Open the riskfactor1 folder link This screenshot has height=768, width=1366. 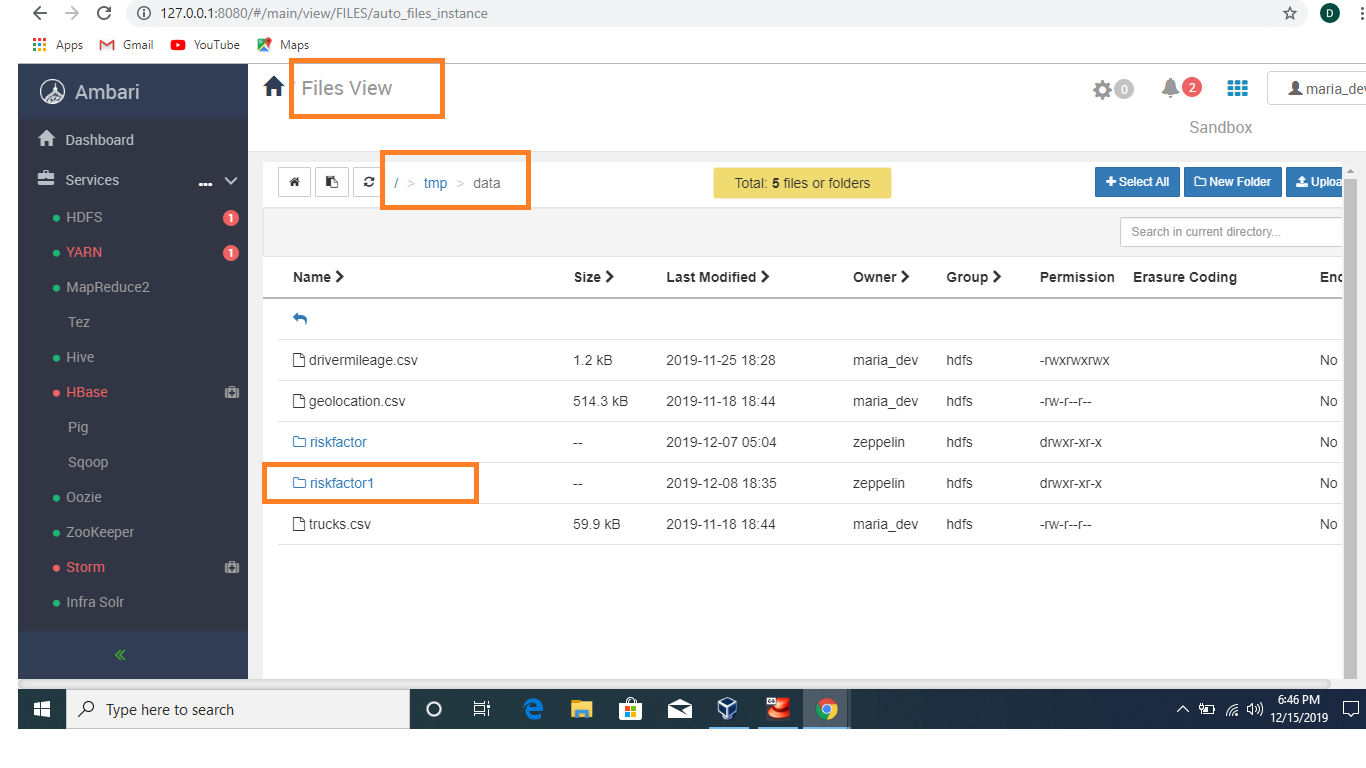[341, 483]
